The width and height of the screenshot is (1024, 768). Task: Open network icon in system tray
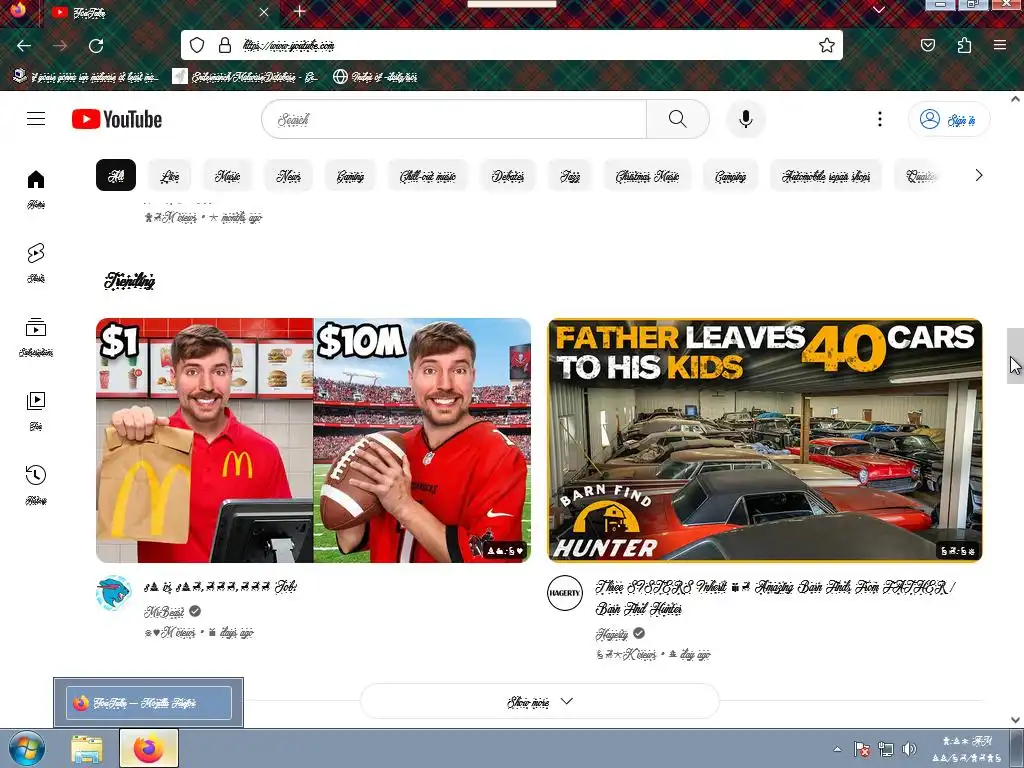tap(886, 749)
